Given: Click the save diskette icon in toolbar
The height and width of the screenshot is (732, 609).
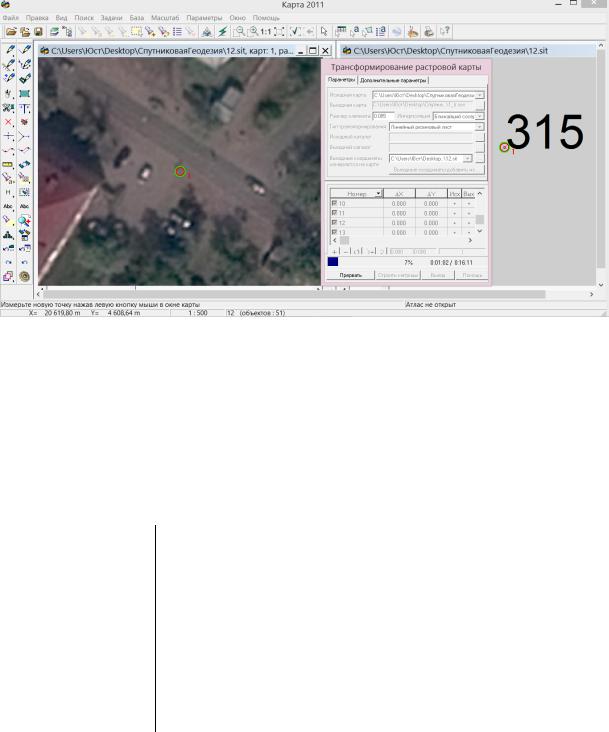Looking at the screenshot, I should tap(38, 32).
